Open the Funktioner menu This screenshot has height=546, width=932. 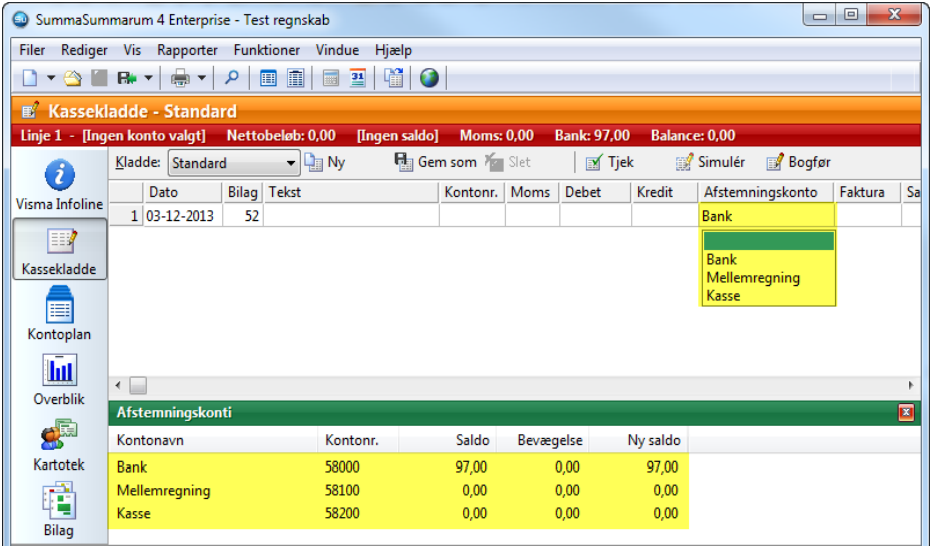266,50
